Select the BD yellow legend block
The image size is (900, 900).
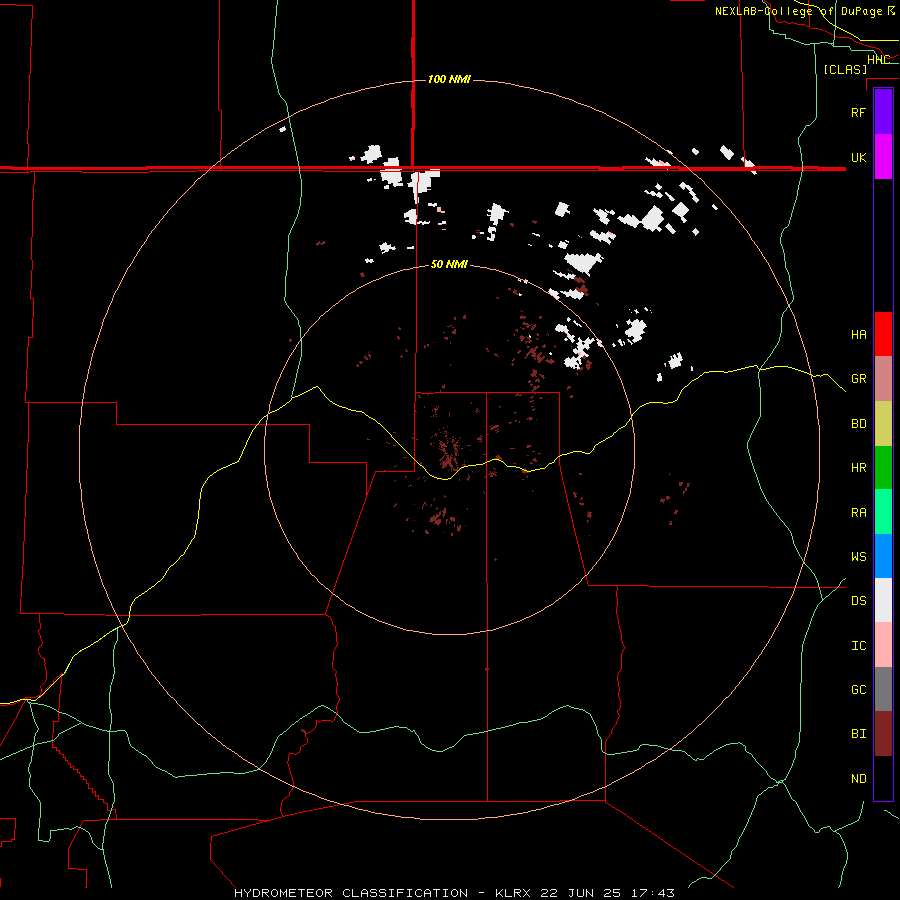(883, 423)
